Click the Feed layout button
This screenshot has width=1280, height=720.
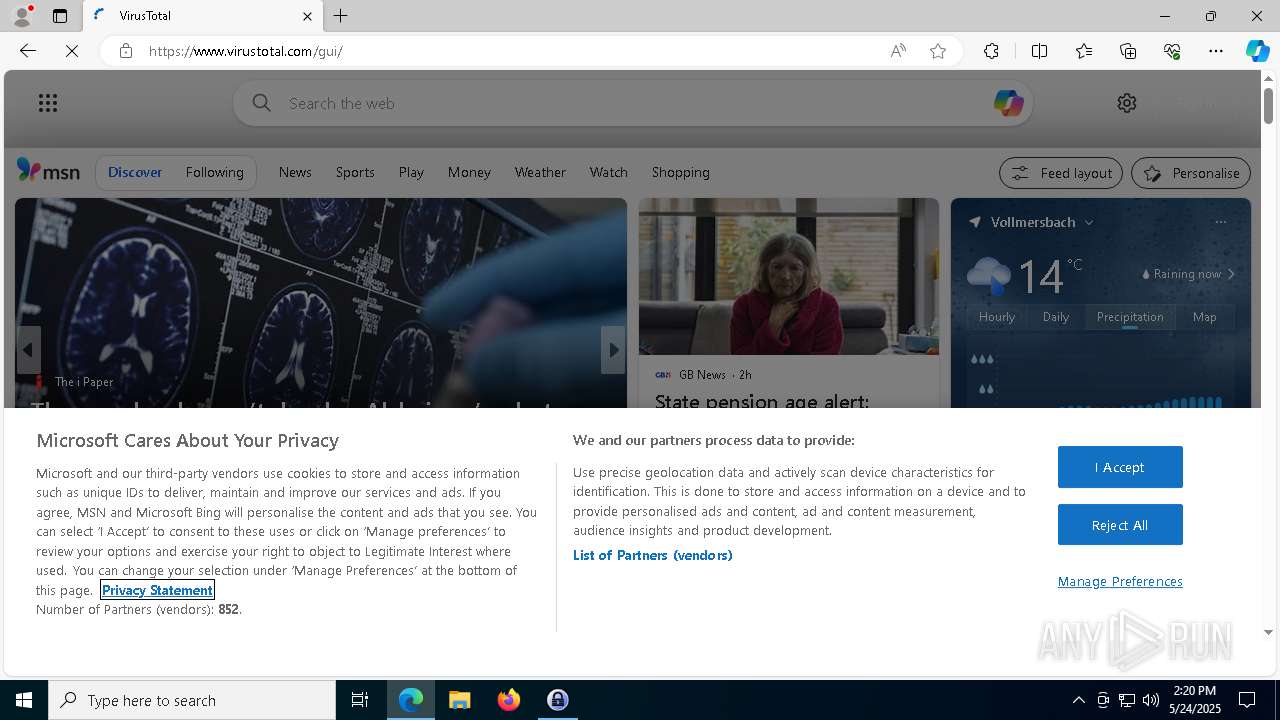point(1061,173)
